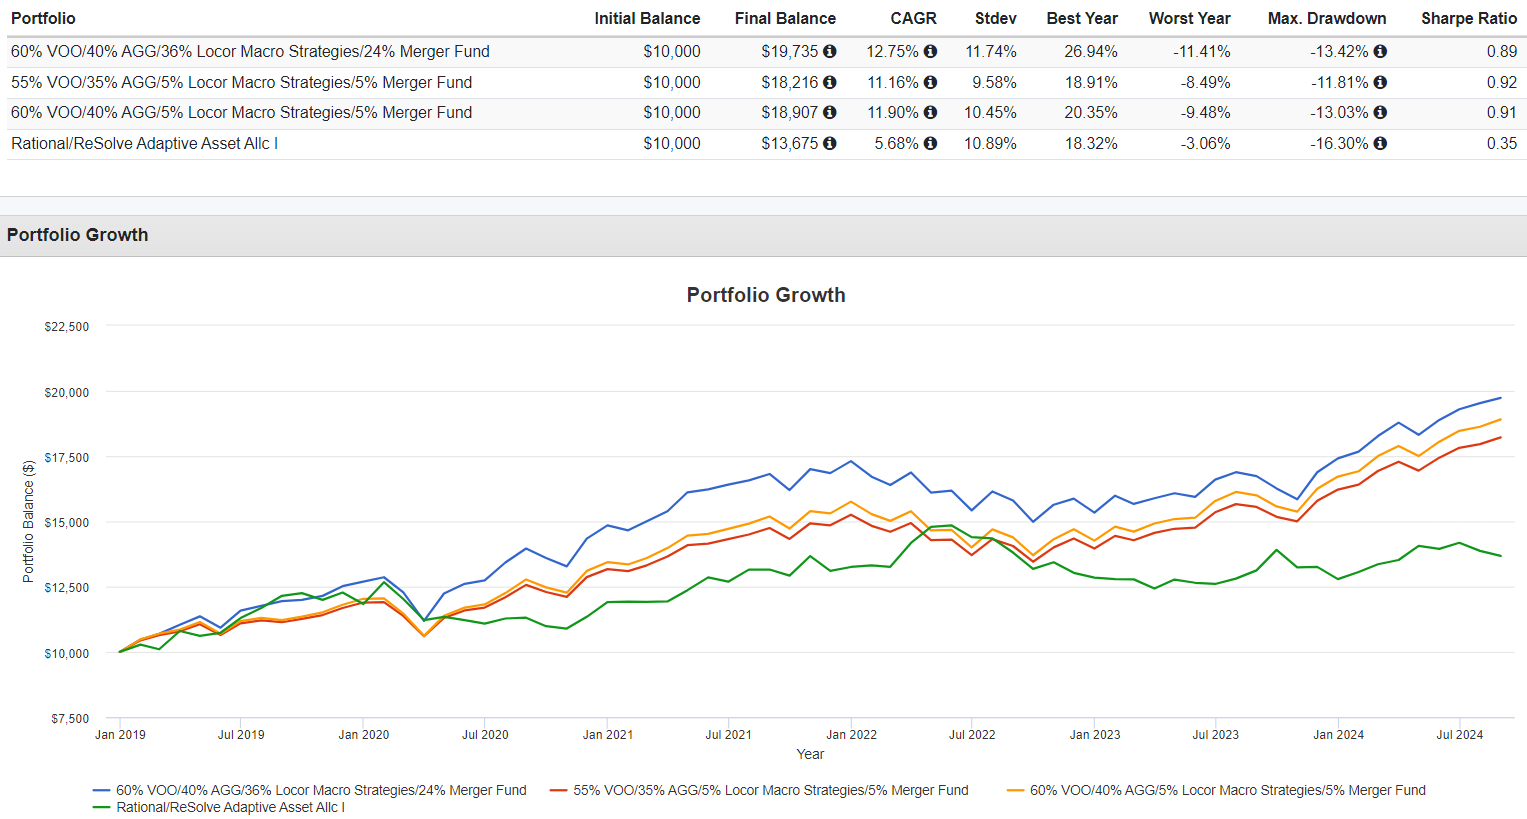Screen dimensions: 1527x819
Task: Click the Final Balance column header
Action: point(785,18)
